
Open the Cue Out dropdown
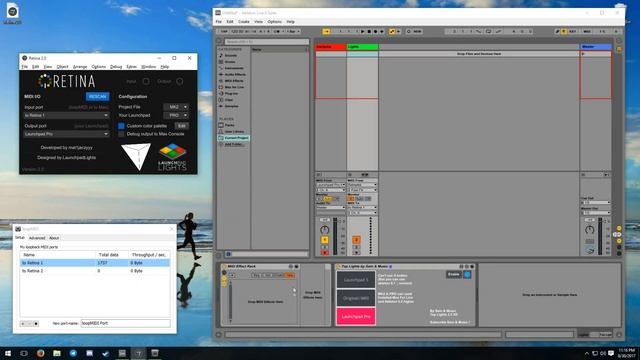pos(596,202)
